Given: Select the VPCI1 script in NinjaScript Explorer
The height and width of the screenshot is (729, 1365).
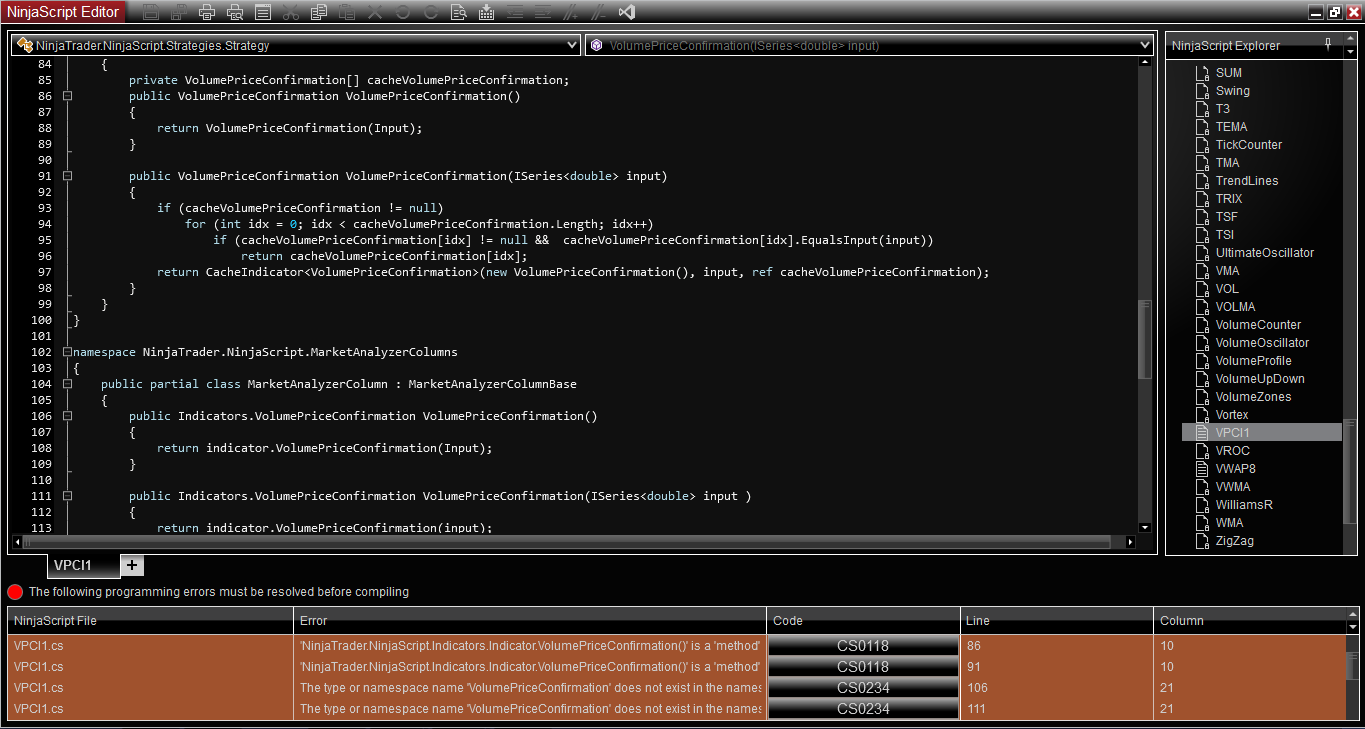Looking at the screenshot, I should [x=1262, y=433].
